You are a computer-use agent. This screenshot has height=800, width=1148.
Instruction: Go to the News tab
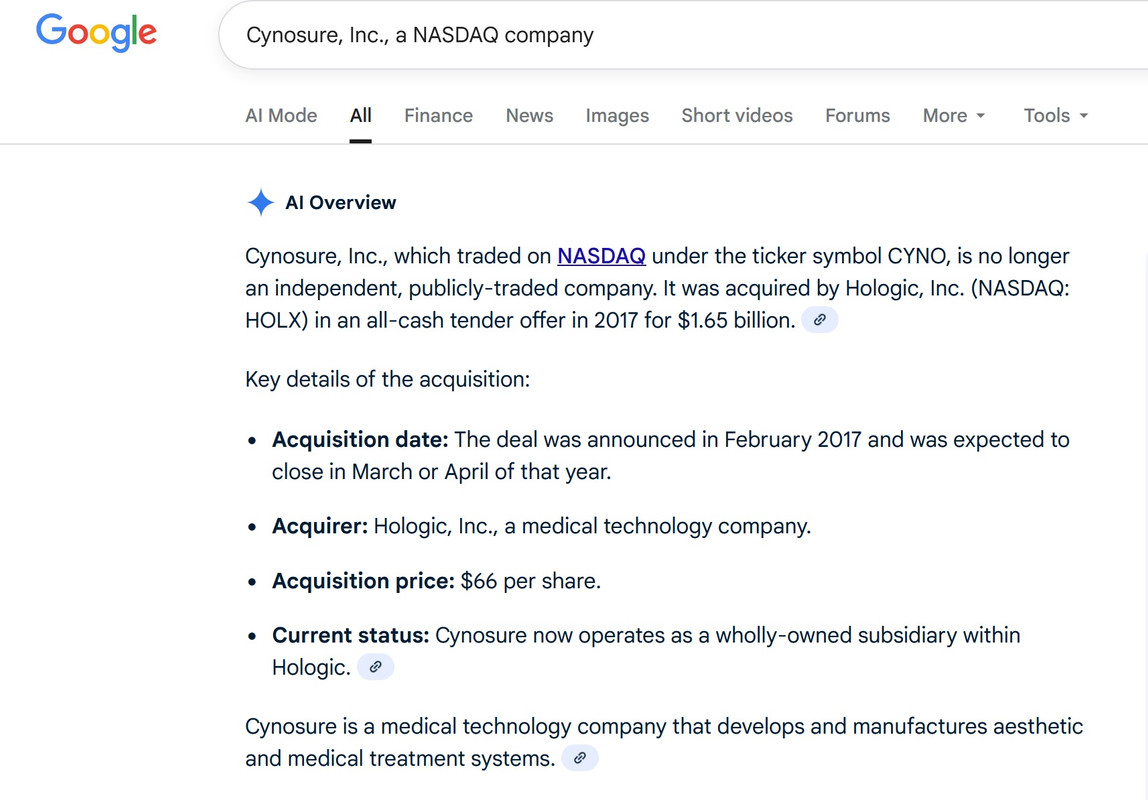529,115
